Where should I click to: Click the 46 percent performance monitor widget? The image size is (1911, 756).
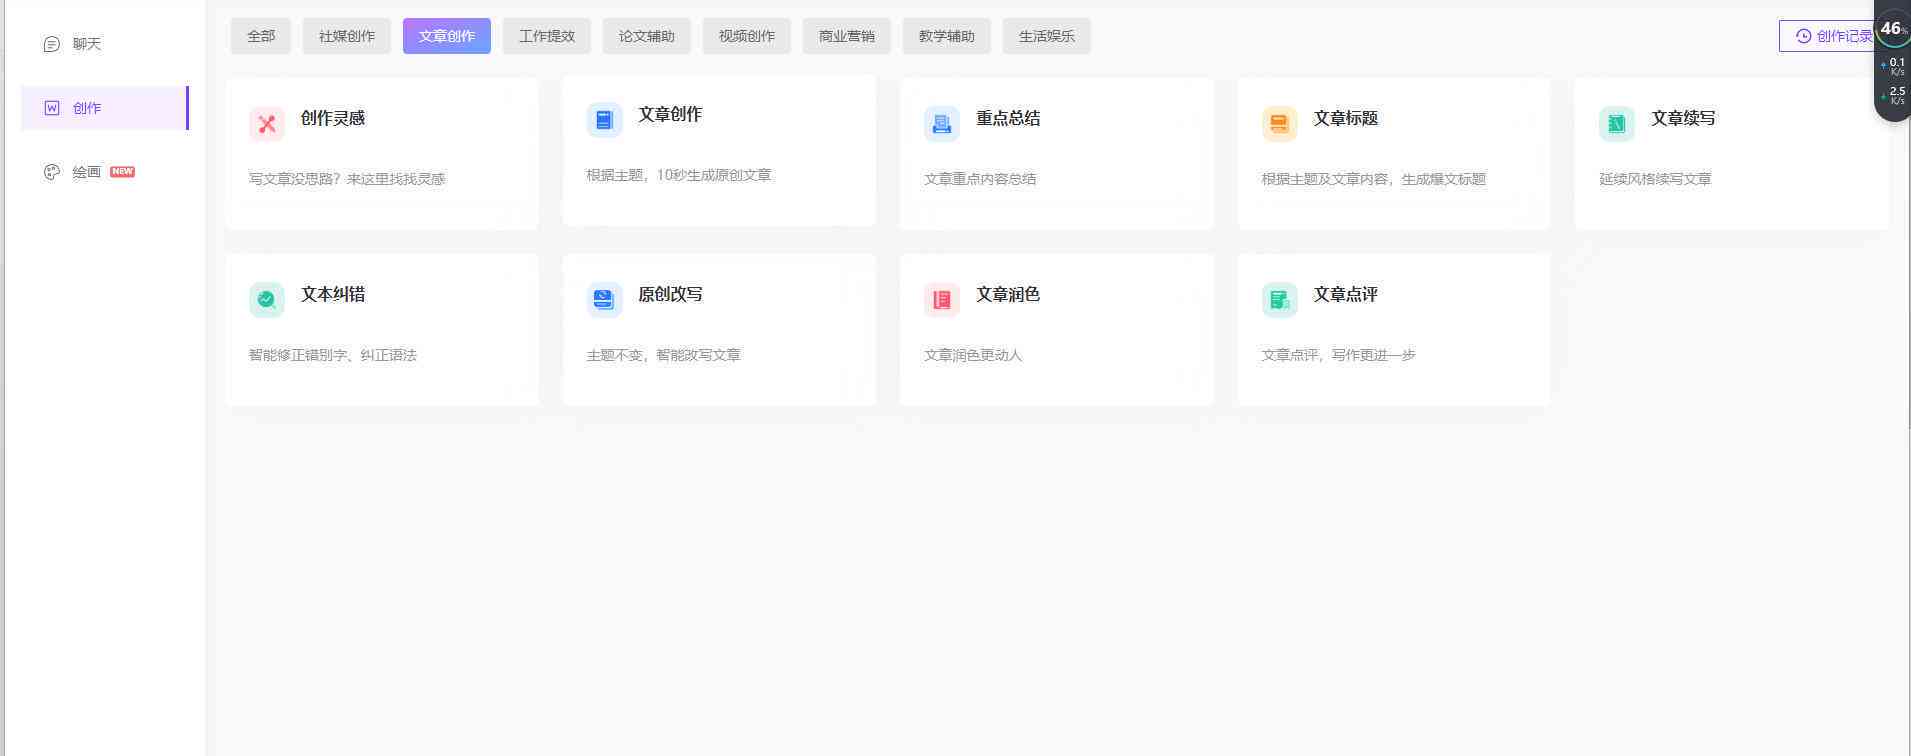(1892, 61)
